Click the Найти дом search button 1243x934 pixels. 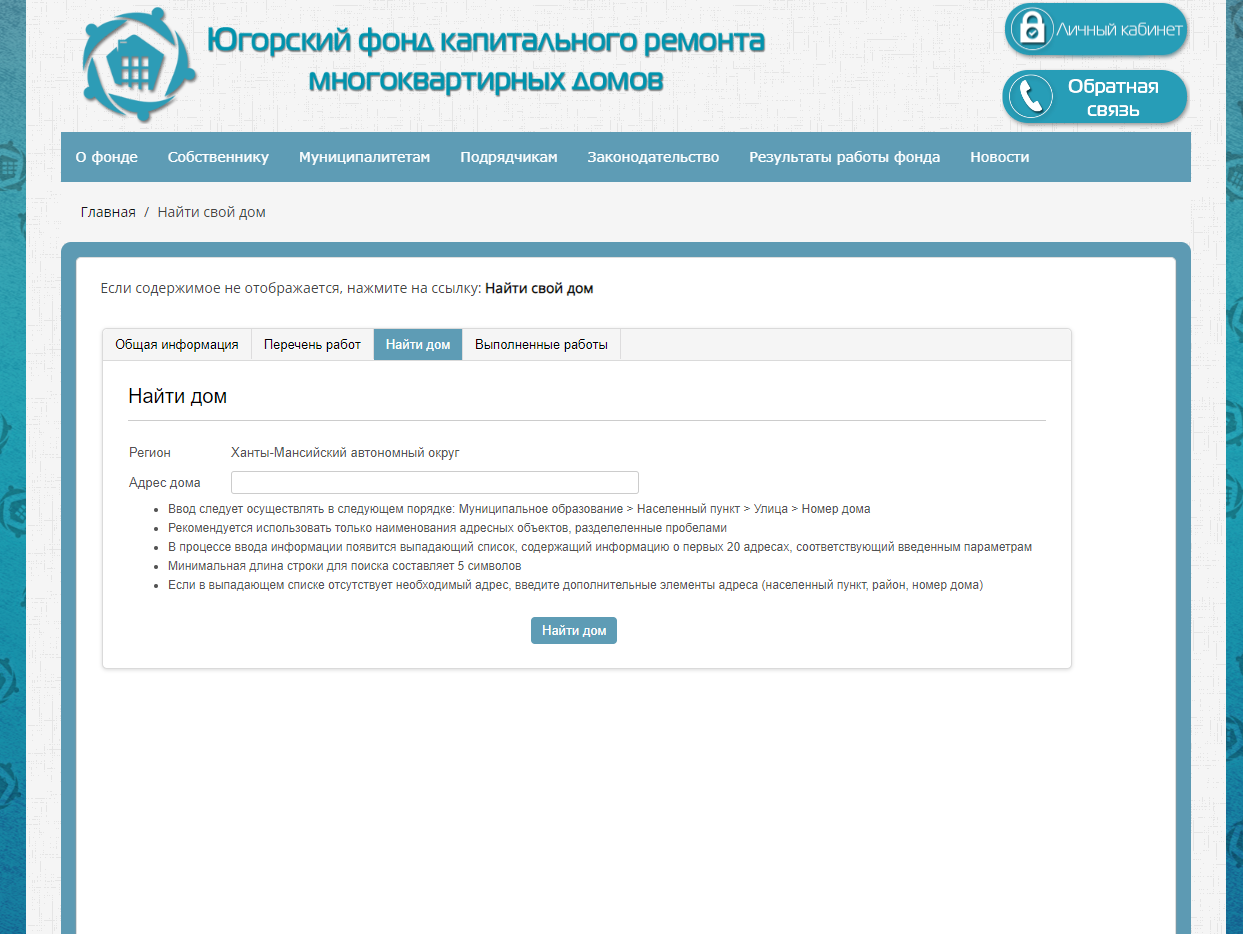tap(574, 630)
